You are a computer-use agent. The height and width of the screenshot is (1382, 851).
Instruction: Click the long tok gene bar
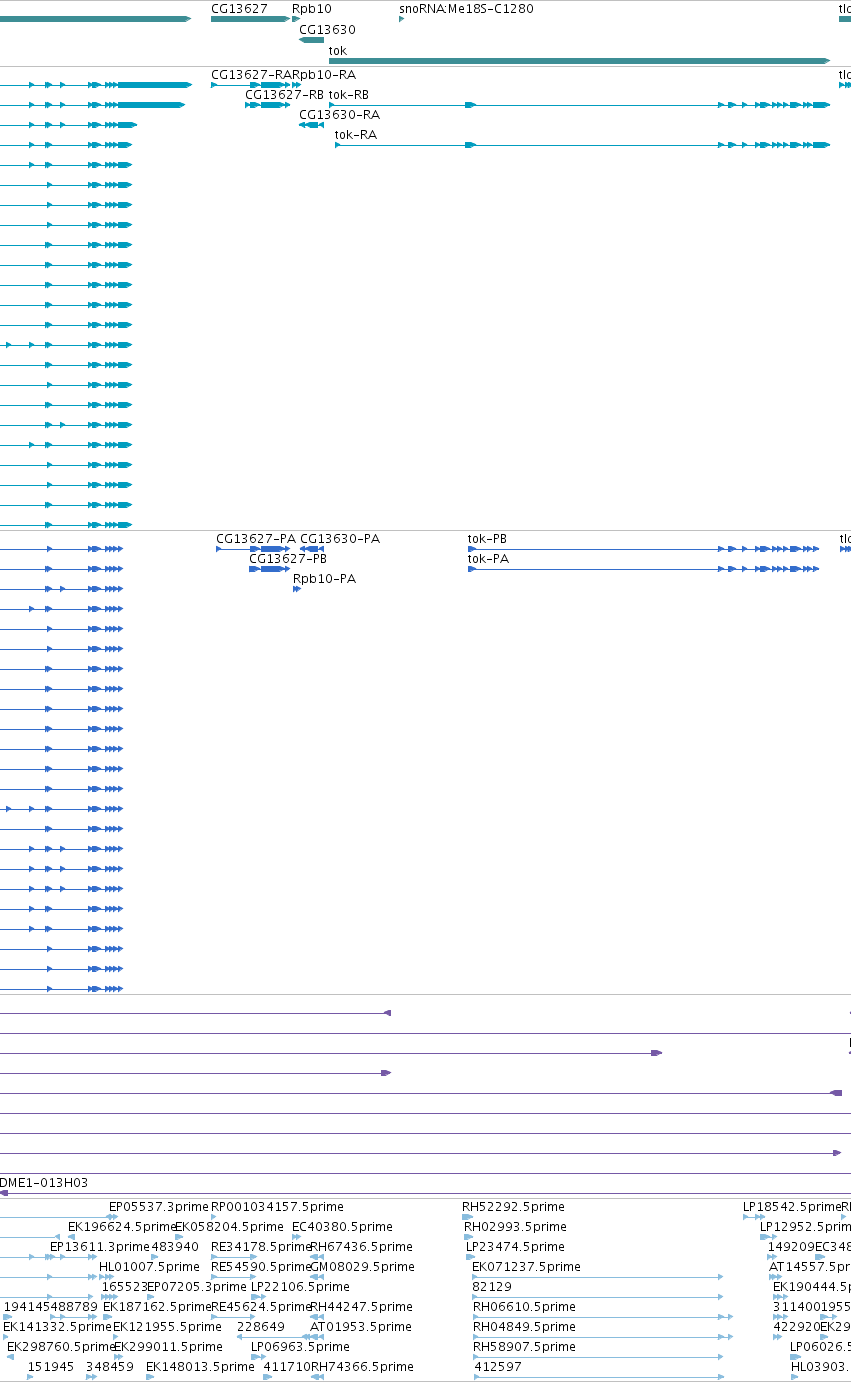pos(580,61)
